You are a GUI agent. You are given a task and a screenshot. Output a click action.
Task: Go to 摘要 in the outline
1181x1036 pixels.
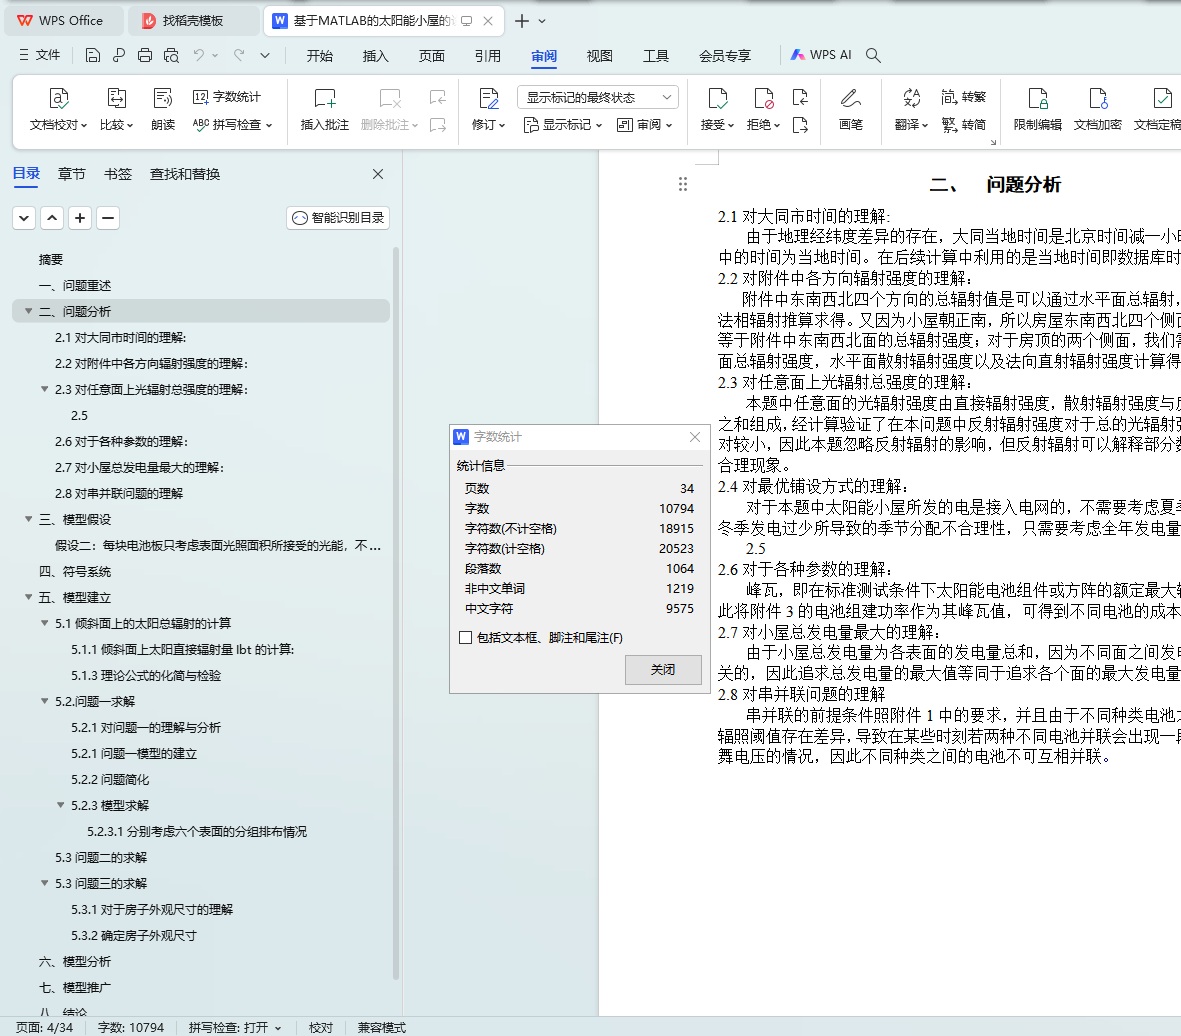click(50, 259)
